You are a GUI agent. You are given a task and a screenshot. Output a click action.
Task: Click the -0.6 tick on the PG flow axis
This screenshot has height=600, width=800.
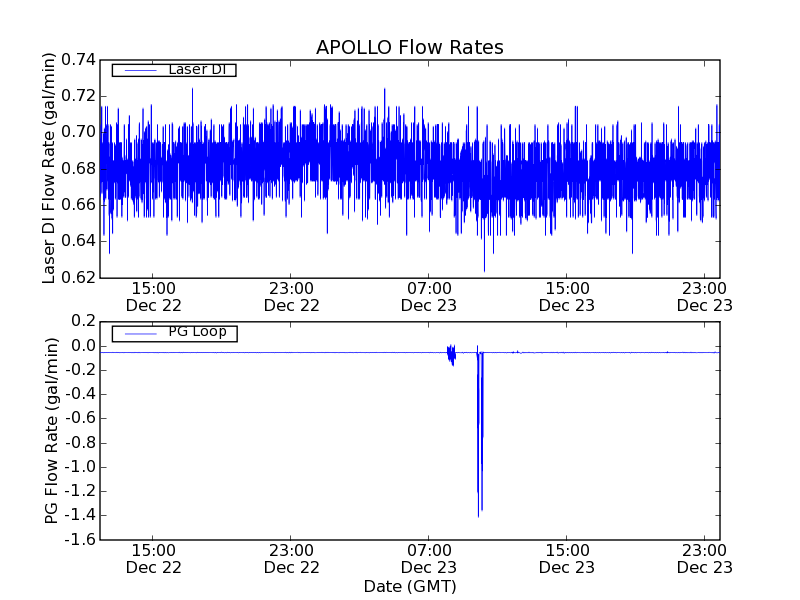pos(80,418)
